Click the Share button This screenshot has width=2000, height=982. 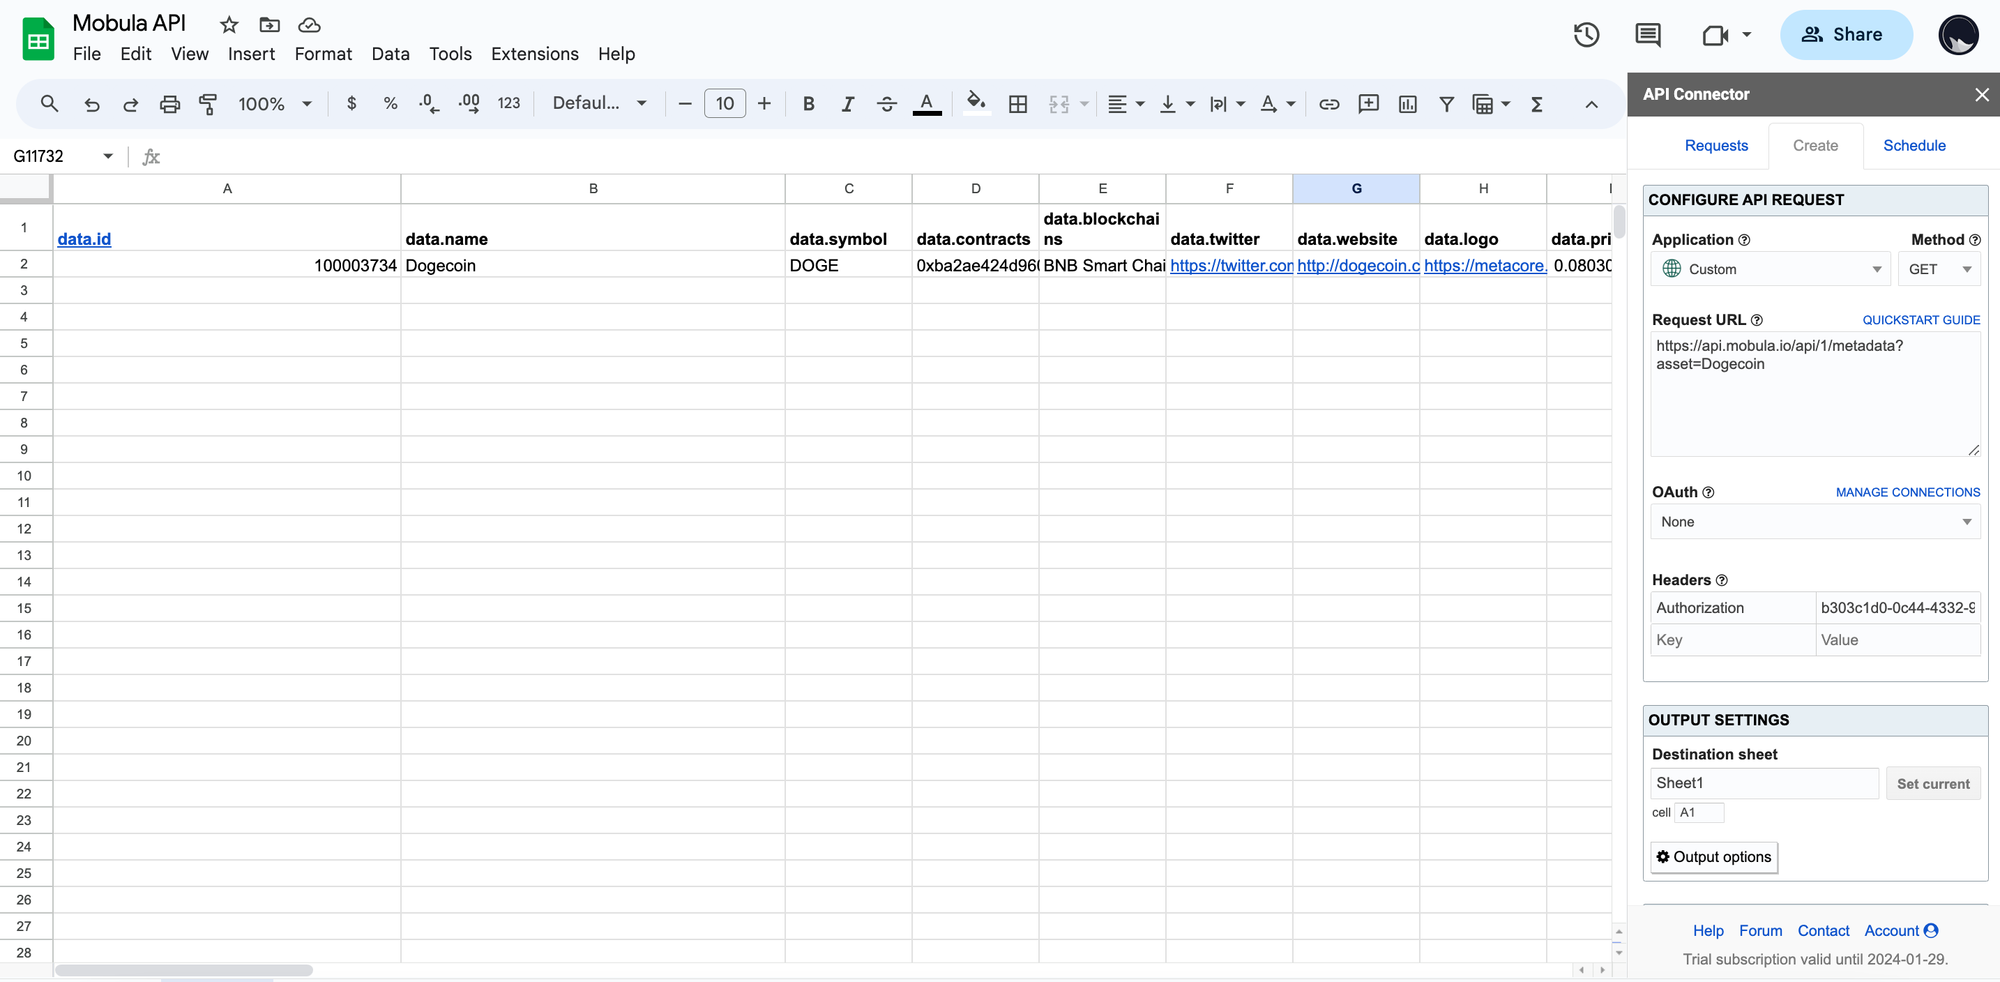1846,35
